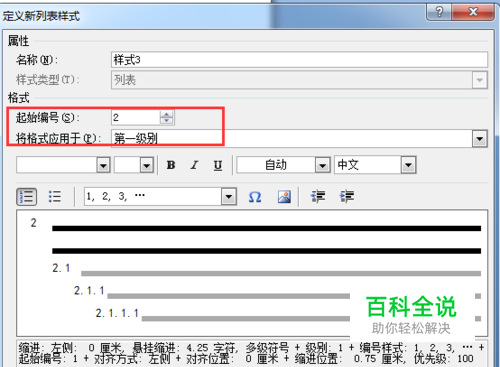This screenshot has height=367, width=500.
Task: Click the 第一级别 text in level field
Action: 135,138
